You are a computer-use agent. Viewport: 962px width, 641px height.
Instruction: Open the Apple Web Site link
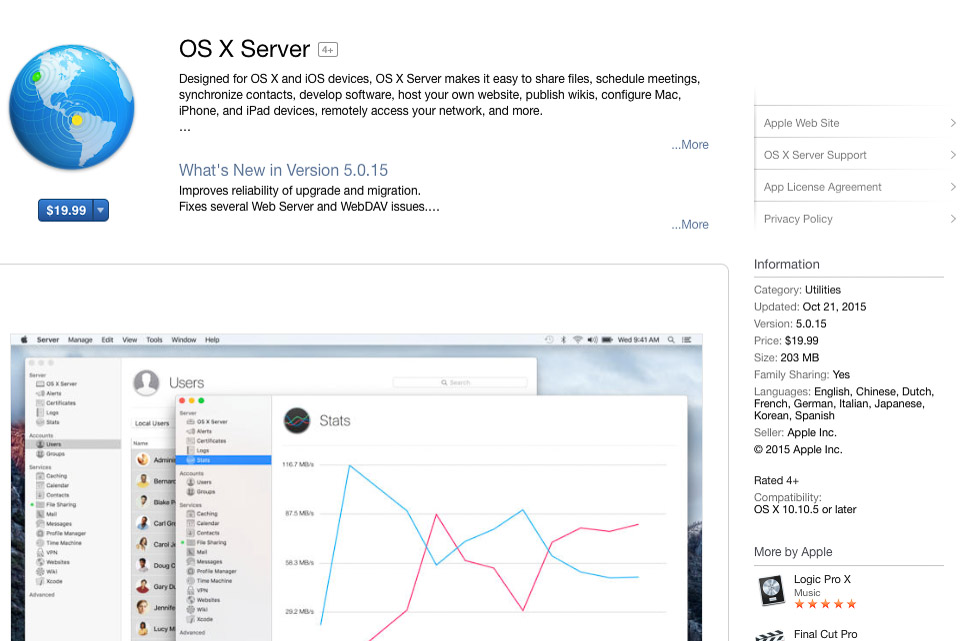pos(801,123)
